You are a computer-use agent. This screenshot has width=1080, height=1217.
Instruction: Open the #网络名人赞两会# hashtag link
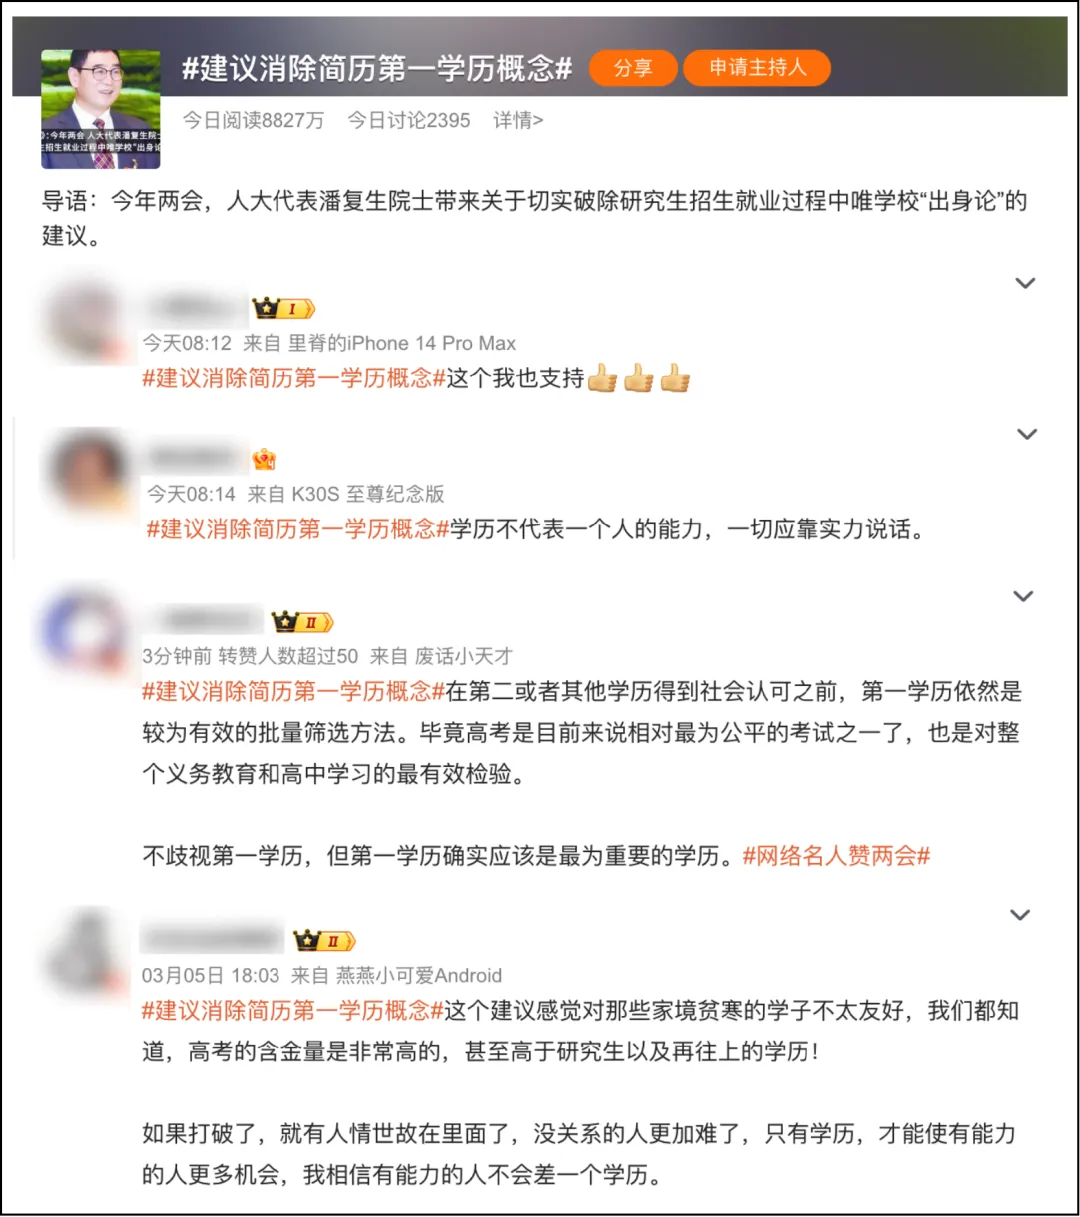click(x=837, y=856)
